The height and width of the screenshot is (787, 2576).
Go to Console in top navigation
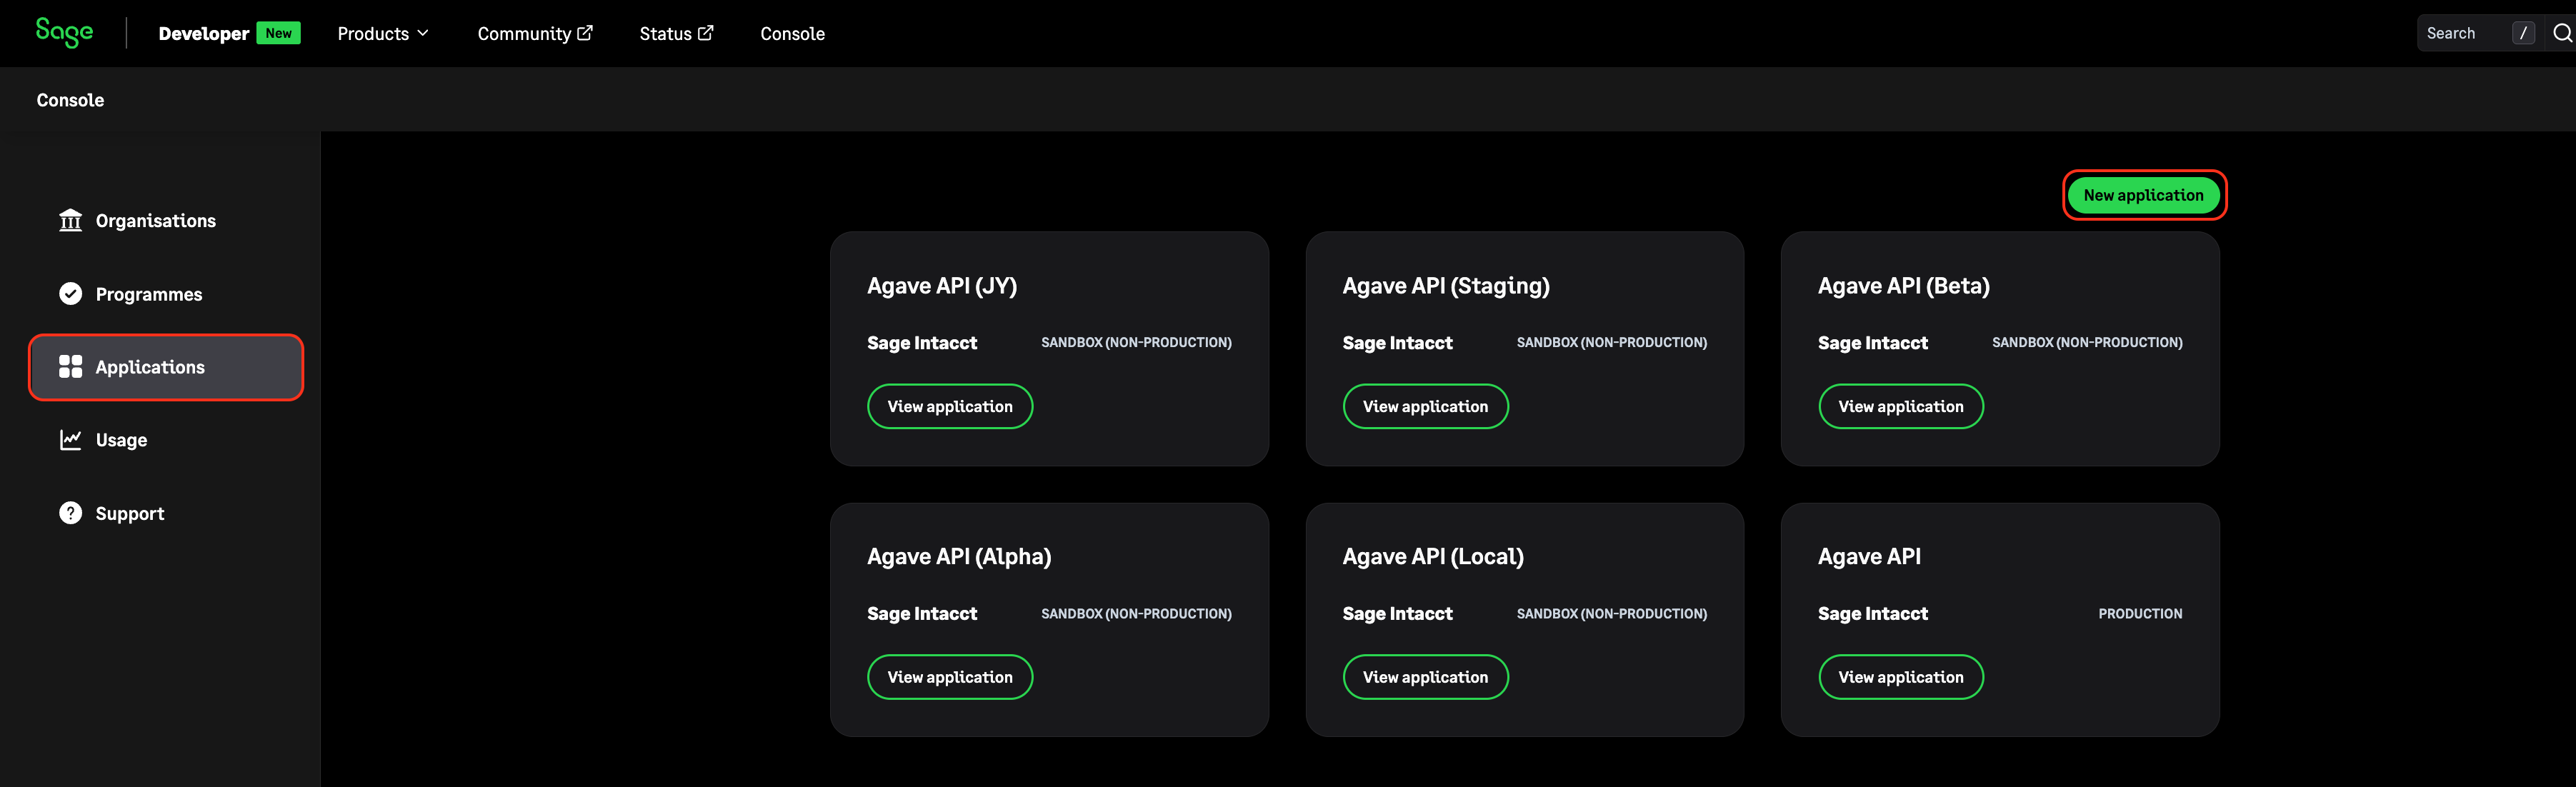coord(792,33)
